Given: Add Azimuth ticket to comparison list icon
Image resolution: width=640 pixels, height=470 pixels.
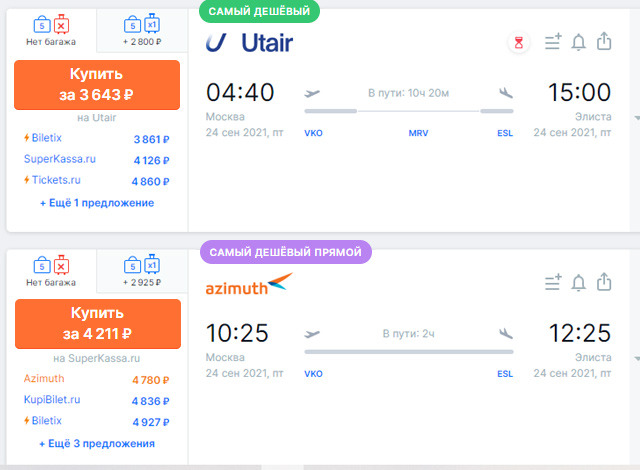Looking at the screenshot, I should tap(553, 282).
